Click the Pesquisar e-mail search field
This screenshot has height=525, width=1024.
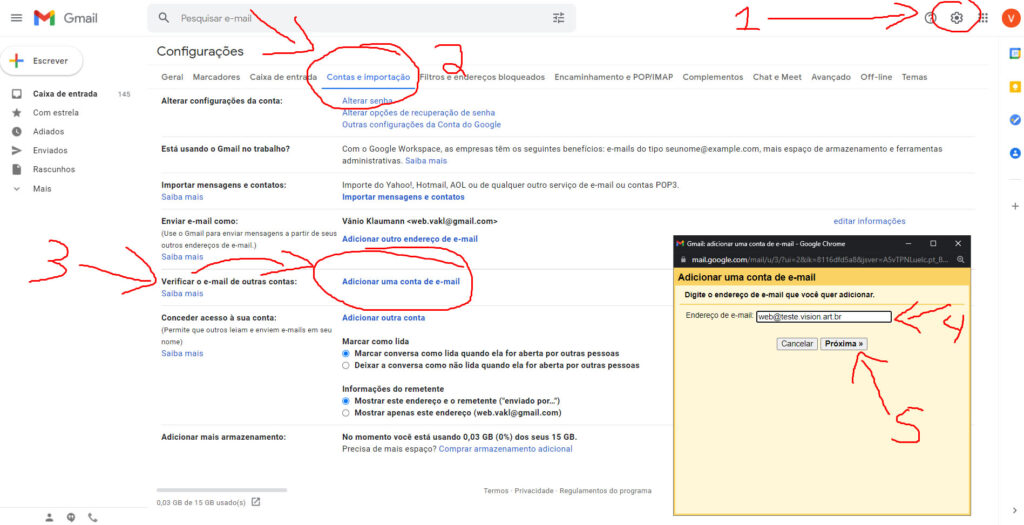click(x=362, y=18)
